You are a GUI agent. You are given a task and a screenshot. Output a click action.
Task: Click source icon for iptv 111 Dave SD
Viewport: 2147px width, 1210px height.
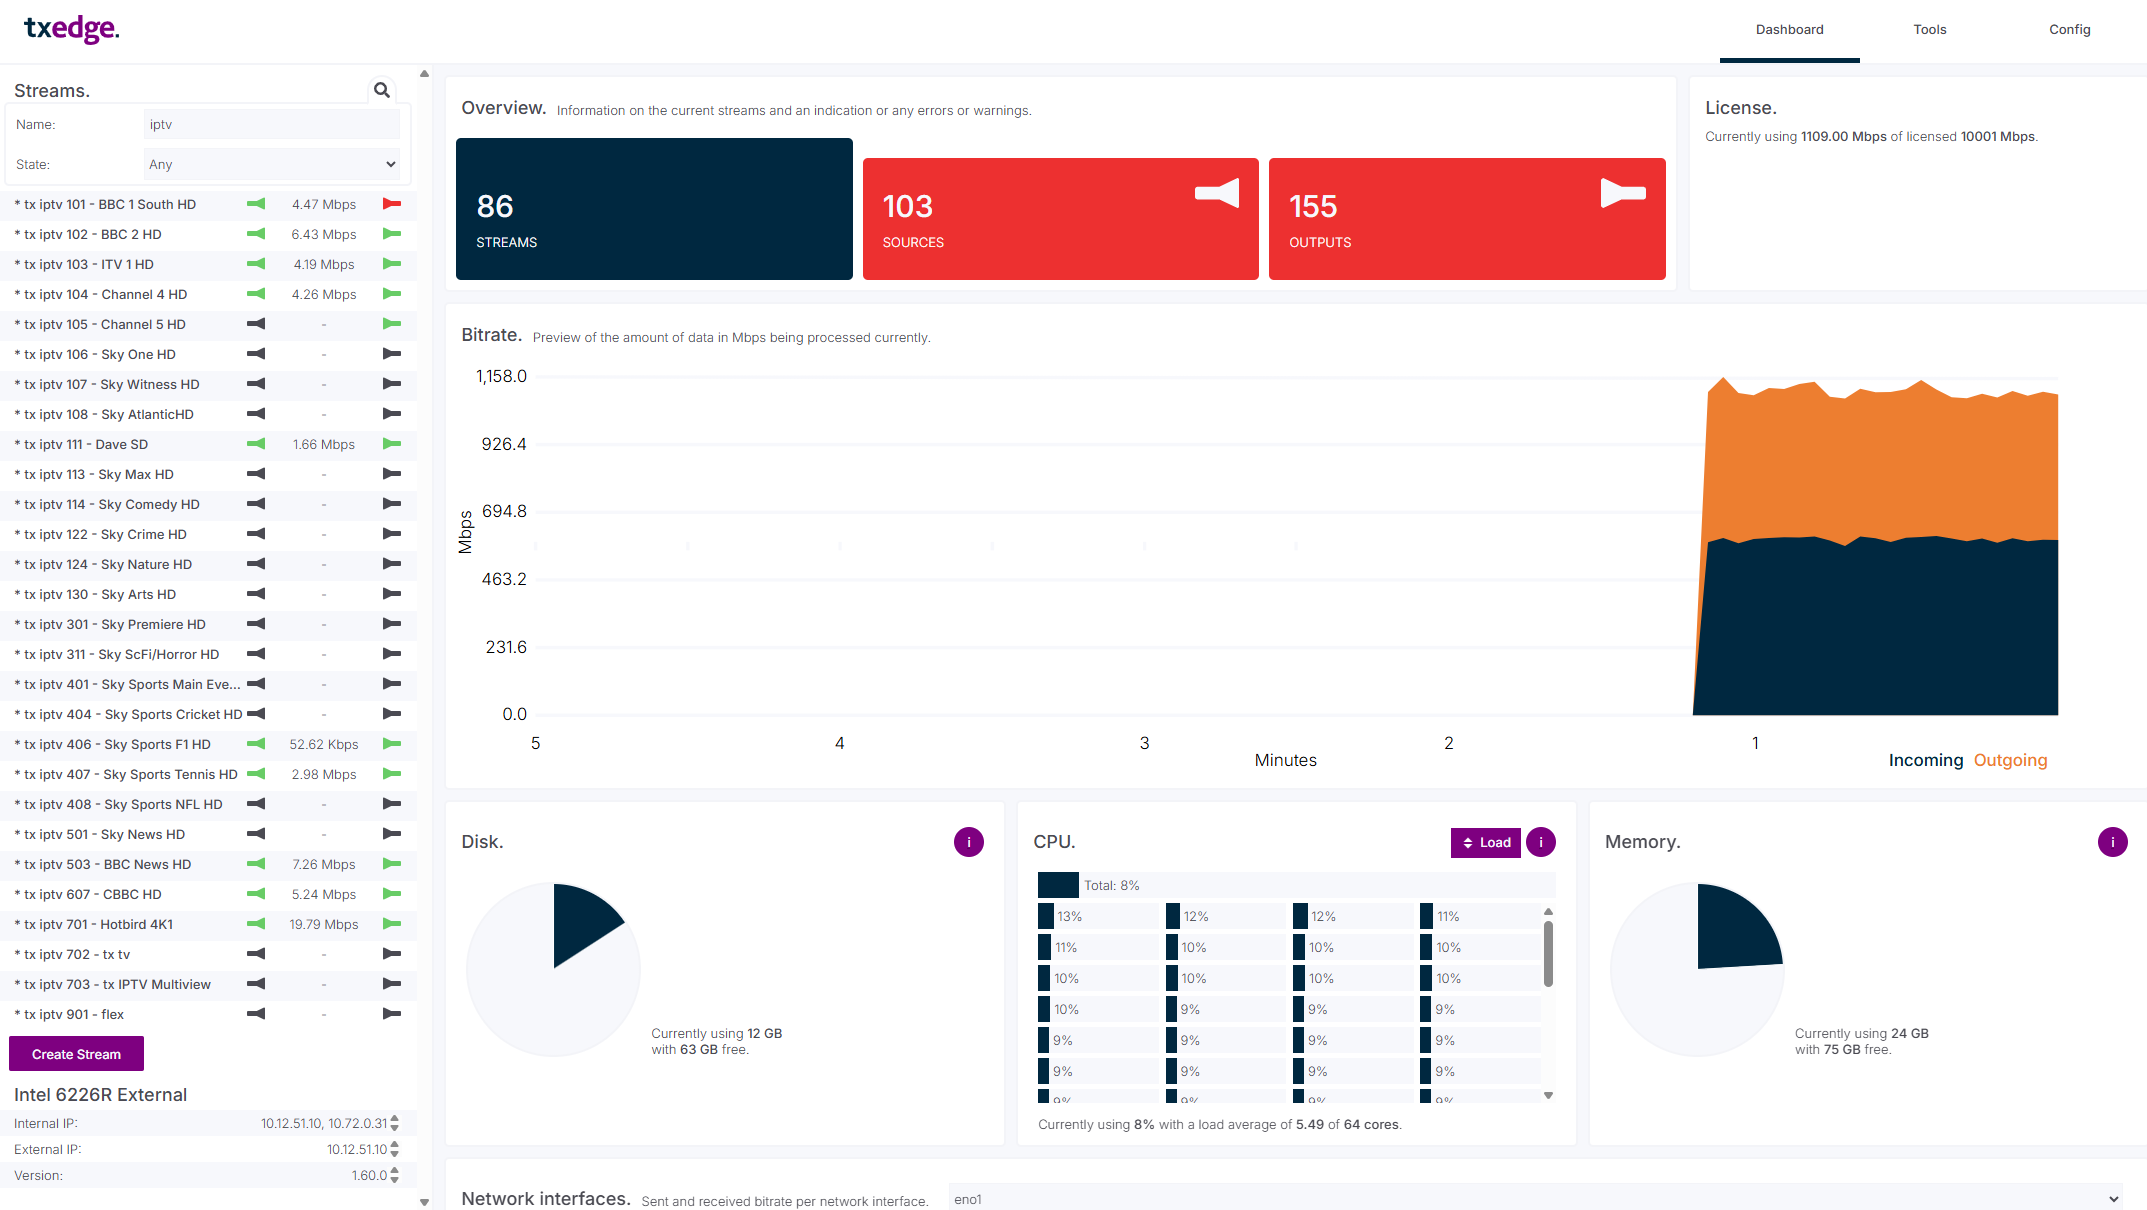(x=256, y=444)
